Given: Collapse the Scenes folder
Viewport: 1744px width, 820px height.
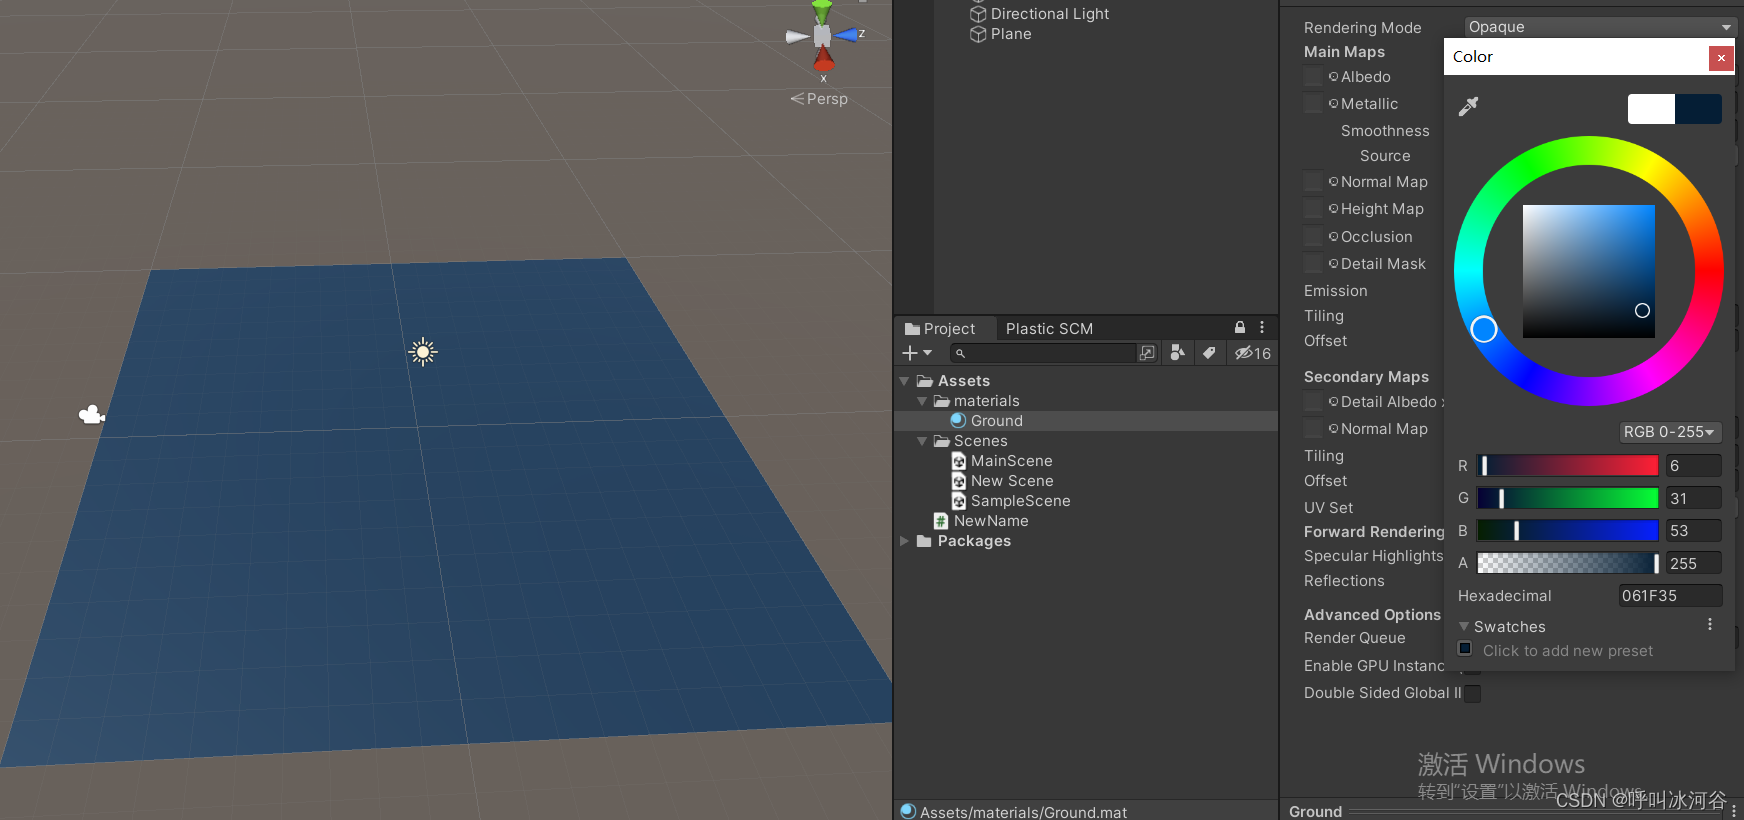Looking at the screenshot, I should 922,441.
